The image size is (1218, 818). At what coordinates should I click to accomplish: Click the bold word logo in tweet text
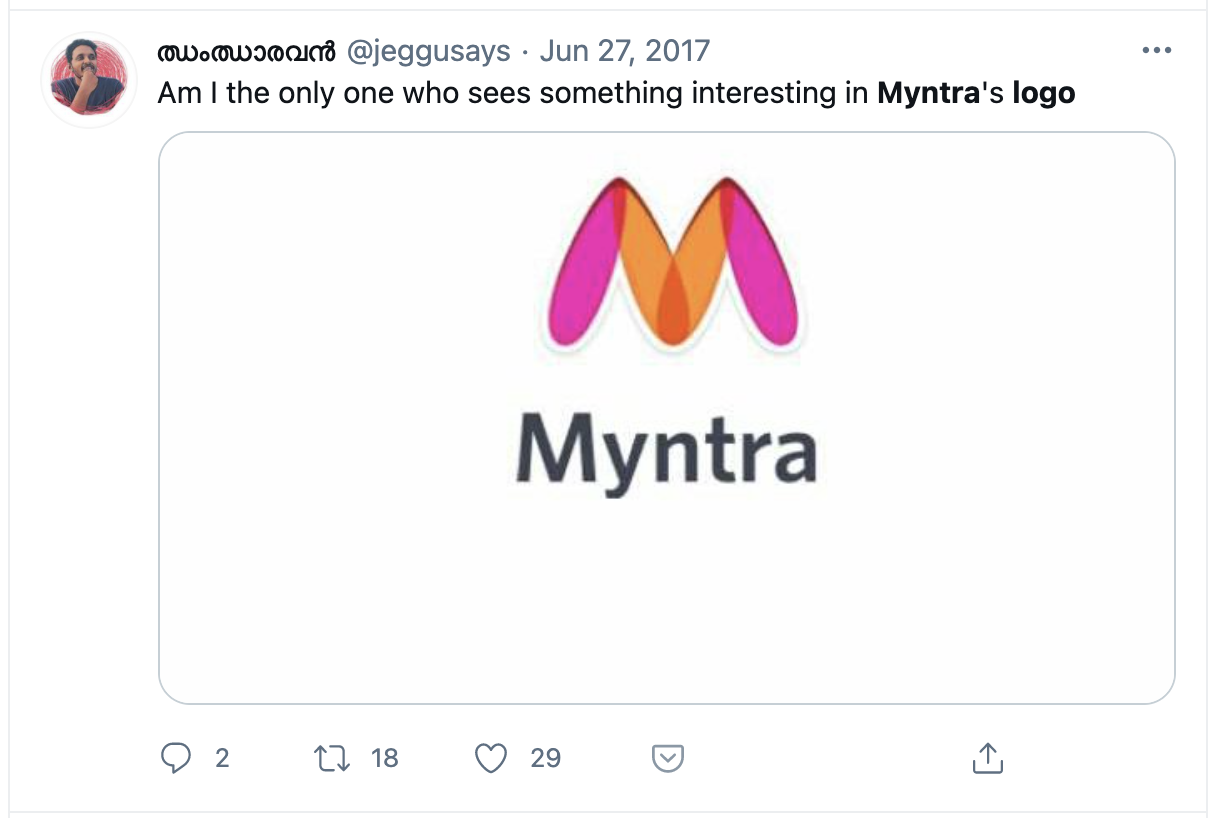click(x=1044, y=95)
